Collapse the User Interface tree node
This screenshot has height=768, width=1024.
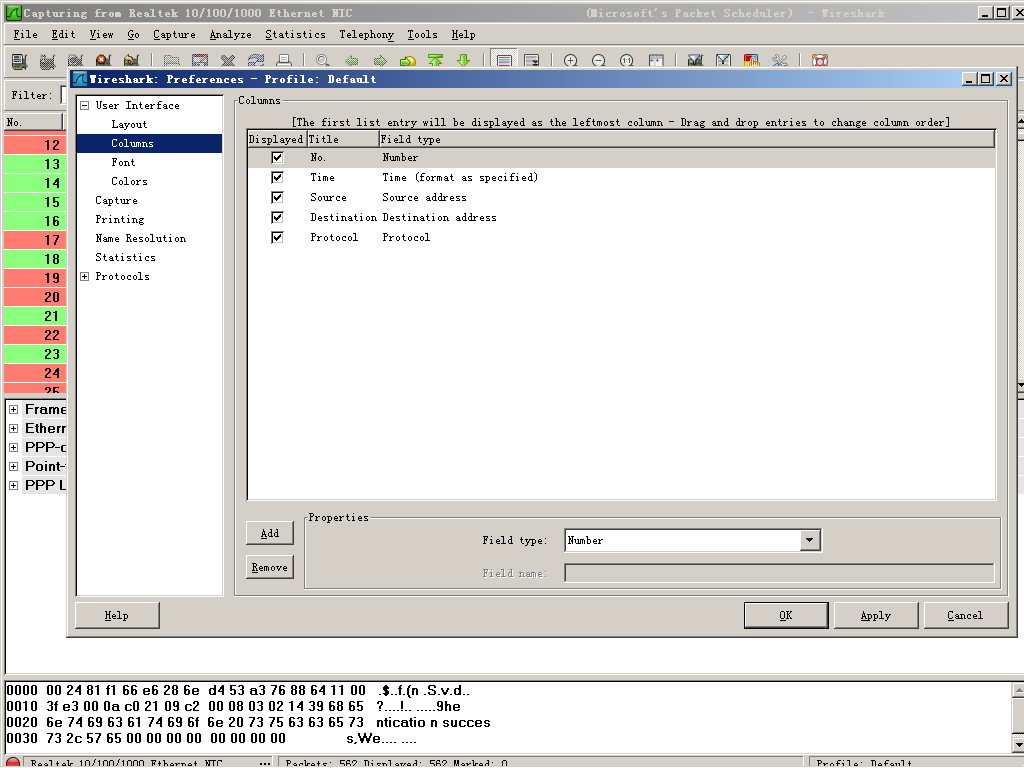(84, 105)
